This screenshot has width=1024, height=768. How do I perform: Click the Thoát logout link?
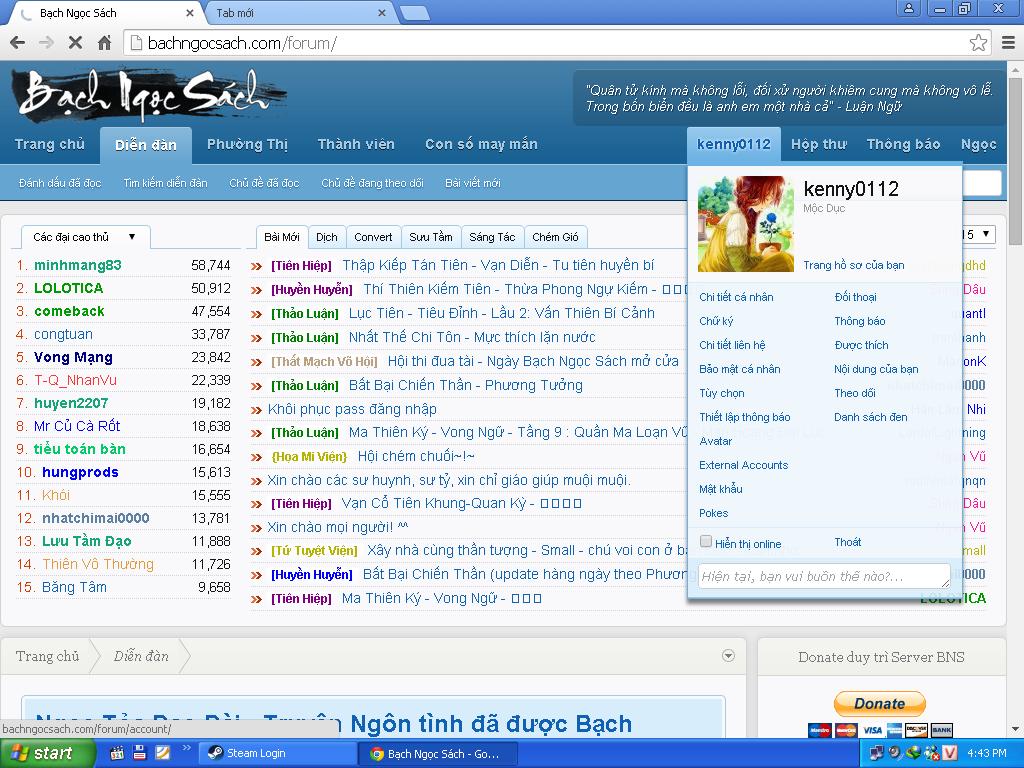pos(847,542)
